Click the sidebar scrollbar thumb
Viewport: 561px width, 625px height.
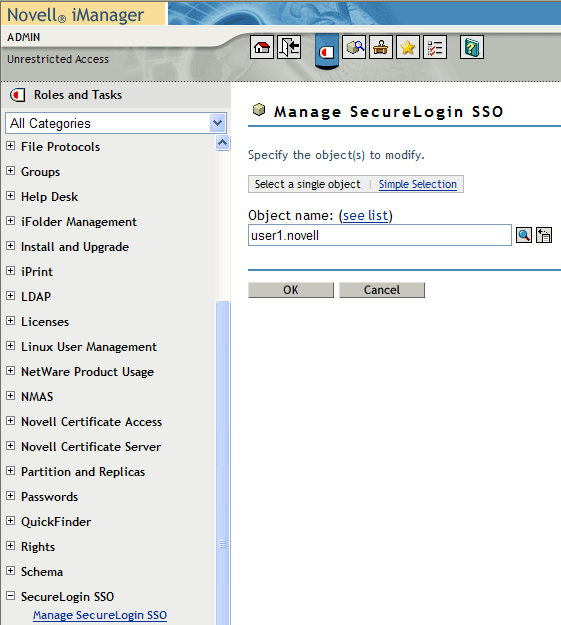click(222, 462)
